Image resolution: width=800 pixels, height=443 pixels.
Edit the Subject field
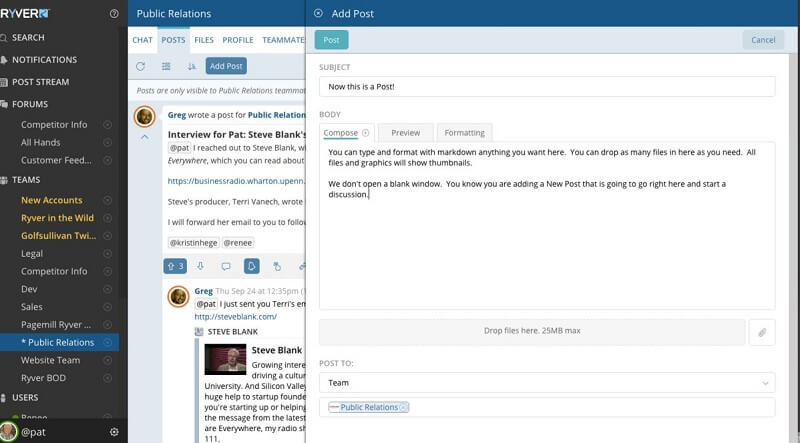click(x=547, y=87)
